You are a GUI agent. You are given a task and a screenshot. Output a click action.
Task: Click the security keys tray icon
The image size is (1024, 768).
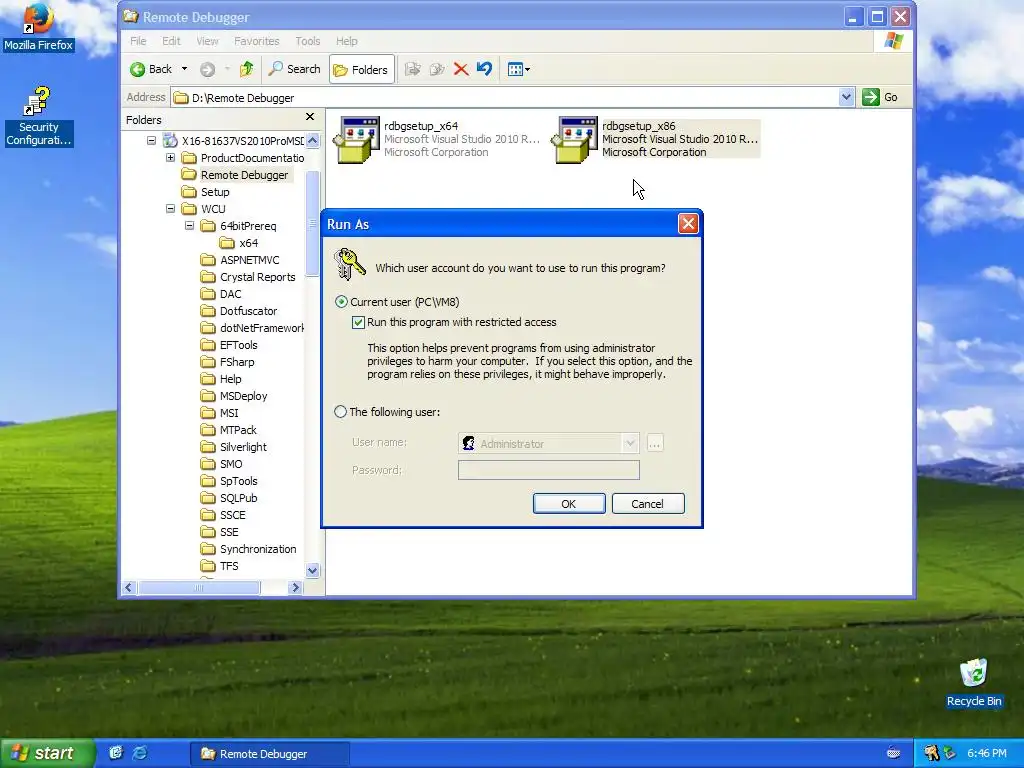click(x=931, y=753)
